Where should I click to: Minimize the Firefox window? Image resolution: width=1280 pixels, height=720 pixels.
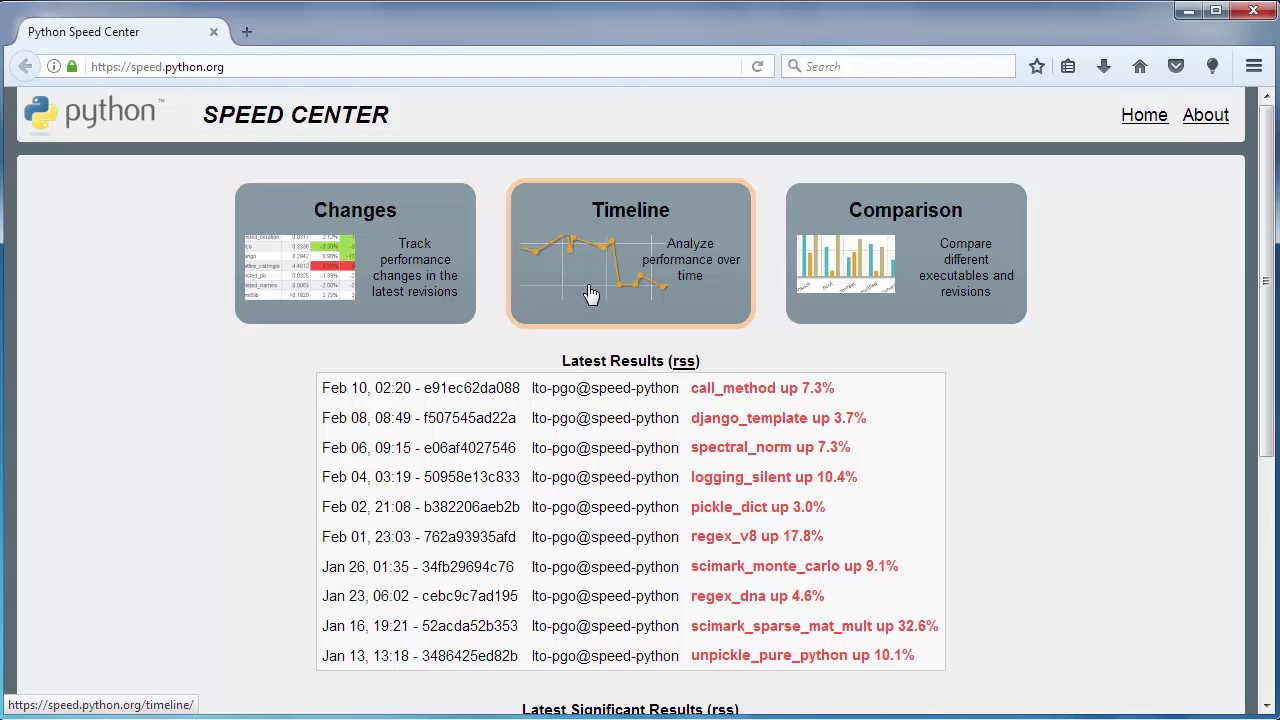point(1188,10)
